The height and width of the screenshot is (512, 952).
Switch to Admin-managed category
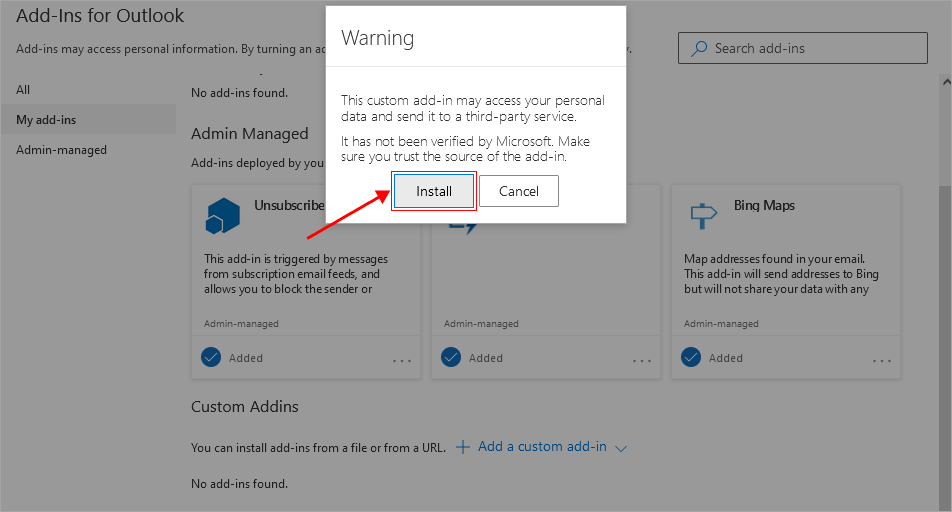click(61, 150)
